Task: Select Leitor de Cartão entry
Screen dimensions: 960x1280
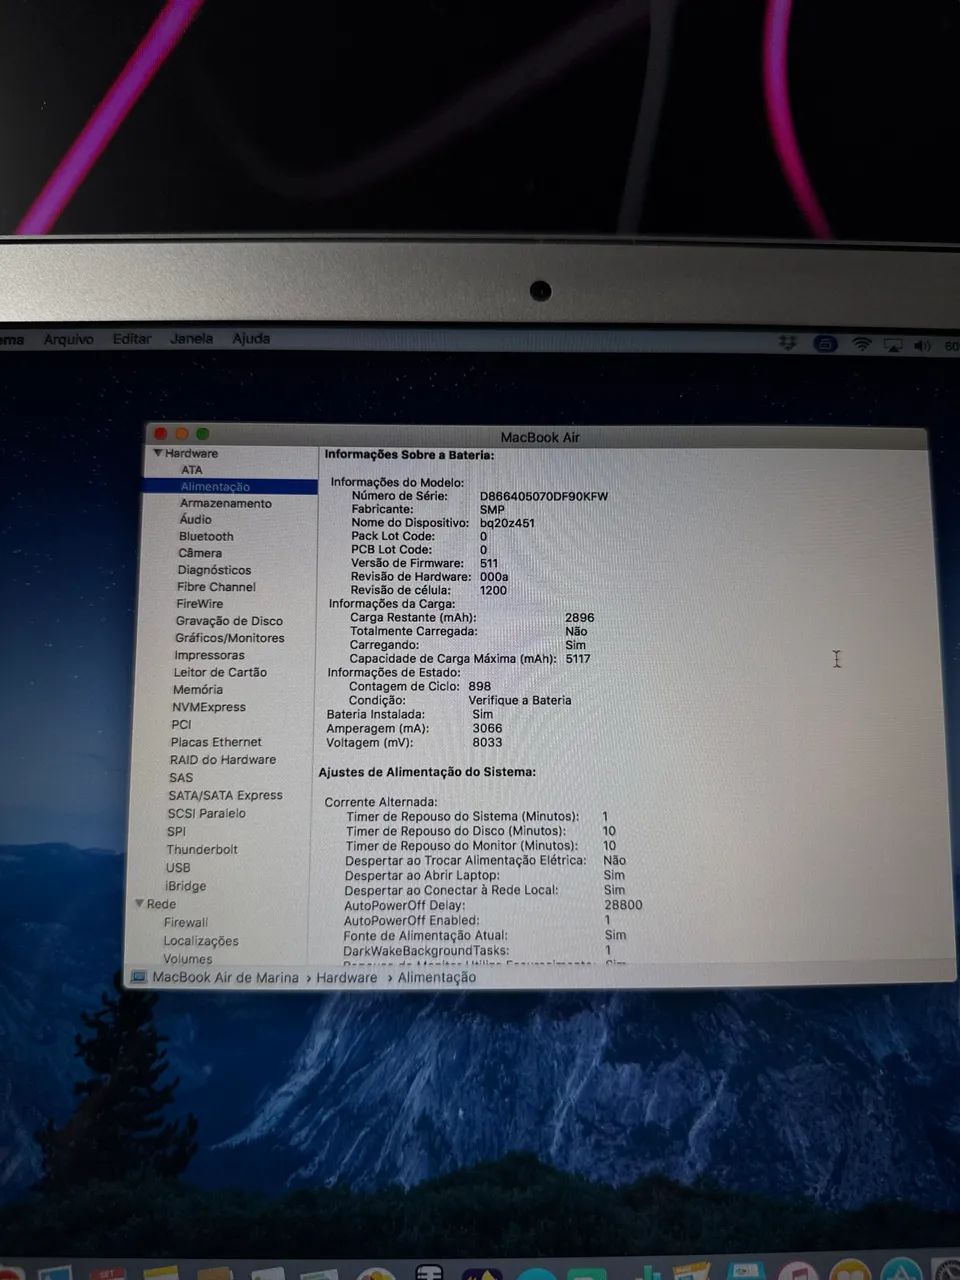Action: tap(220, 672)
